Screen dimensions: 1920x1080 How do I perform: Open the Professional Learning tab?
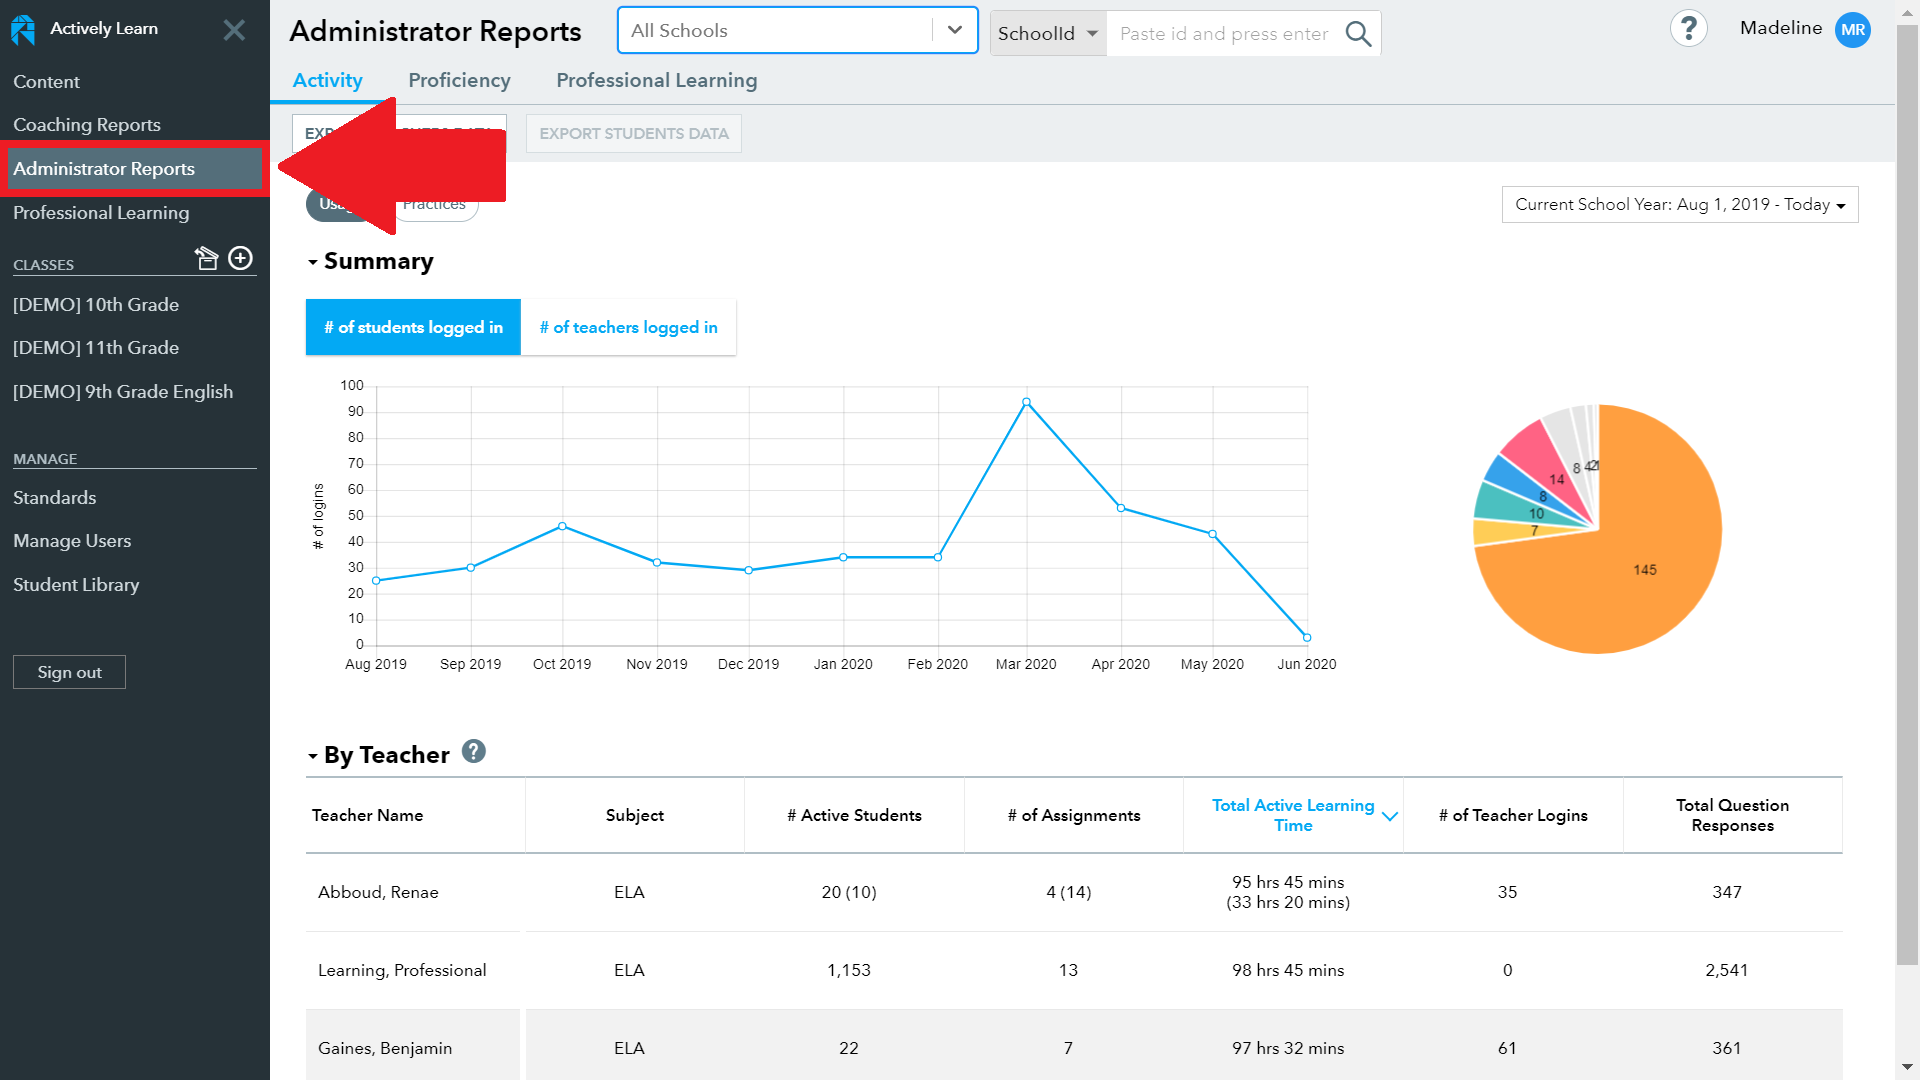(x=657, y=80)
